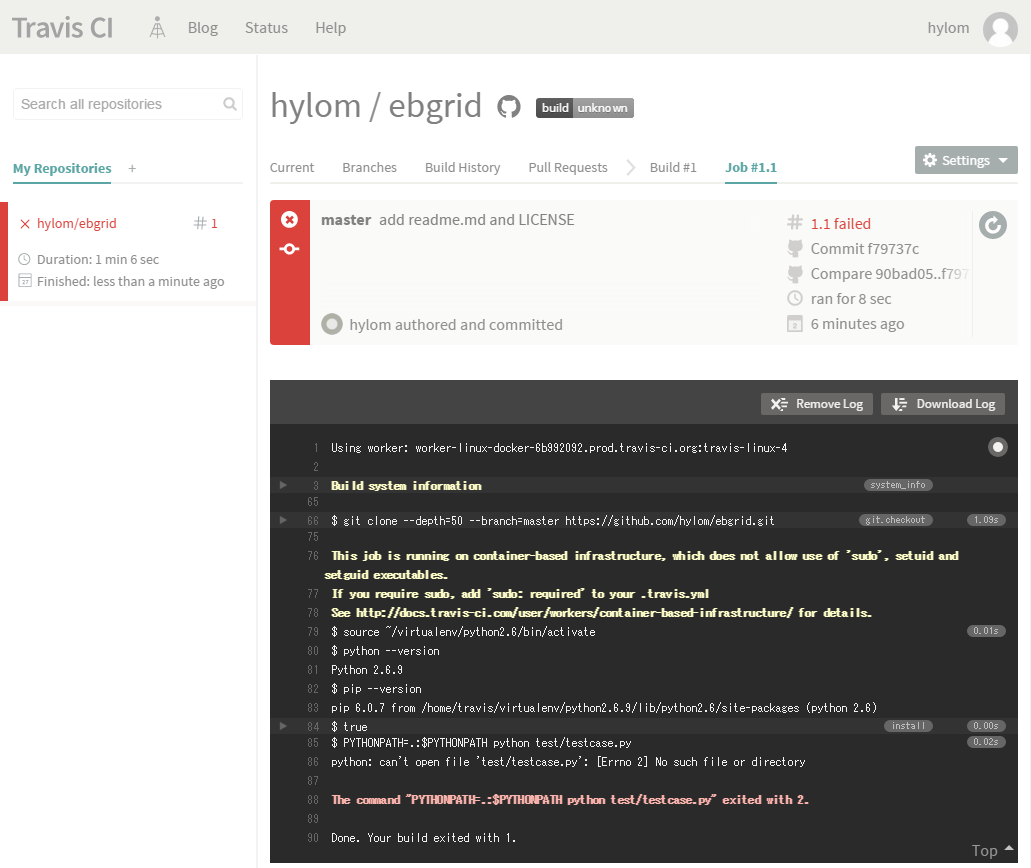This screenshot has height=868, width=1031.
Task: Open the 1.1 failed job link
Action: (840, 224)
